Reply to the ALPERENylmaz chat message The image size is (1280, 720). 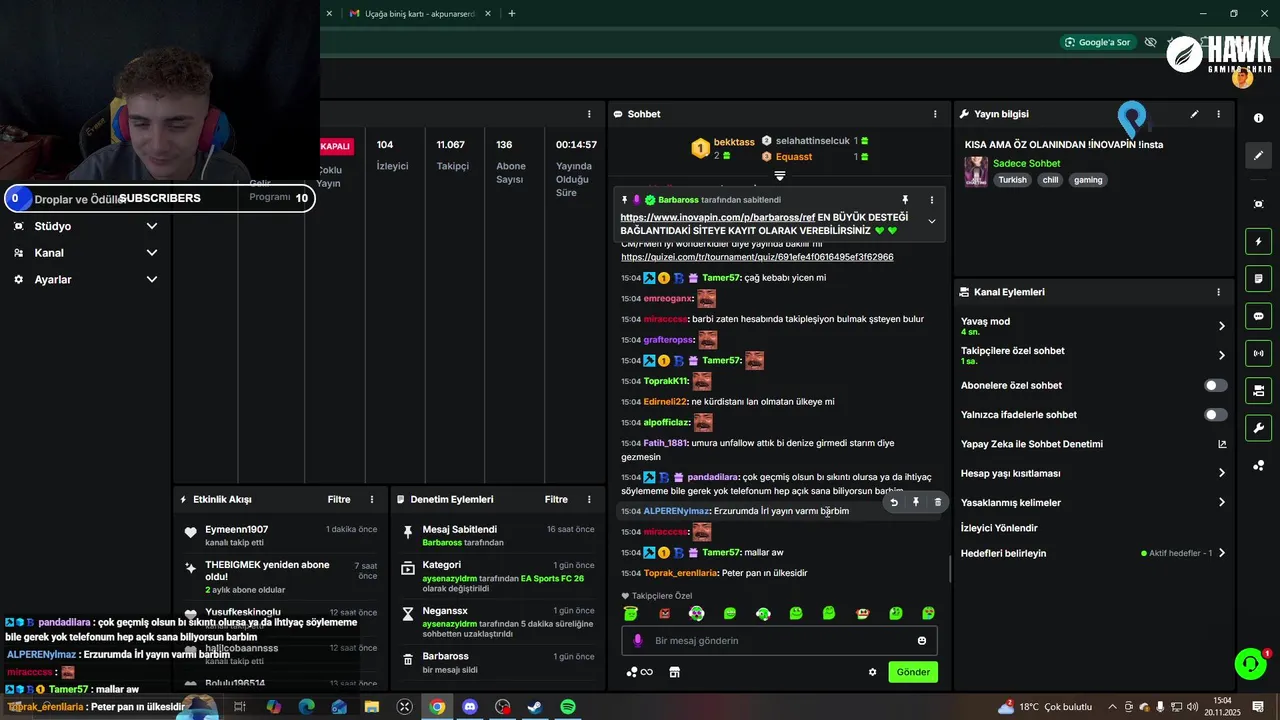894,502
